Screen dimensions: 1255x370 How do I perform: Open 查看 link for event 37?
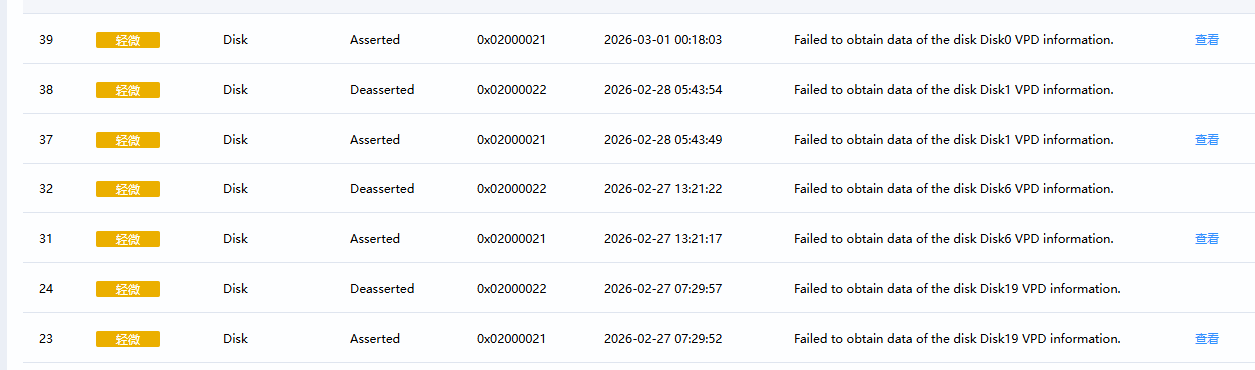pos(1207,140)
